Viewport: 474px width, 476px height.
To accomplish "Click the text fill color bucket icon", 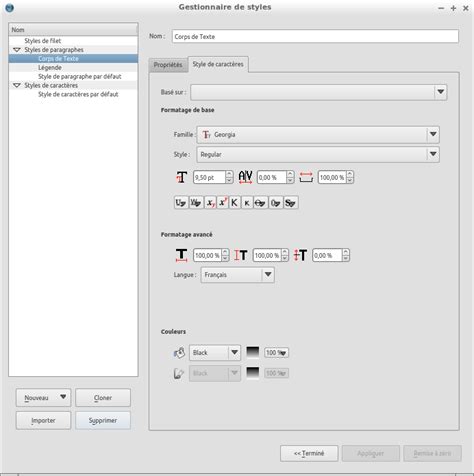I will pos(179,353).
